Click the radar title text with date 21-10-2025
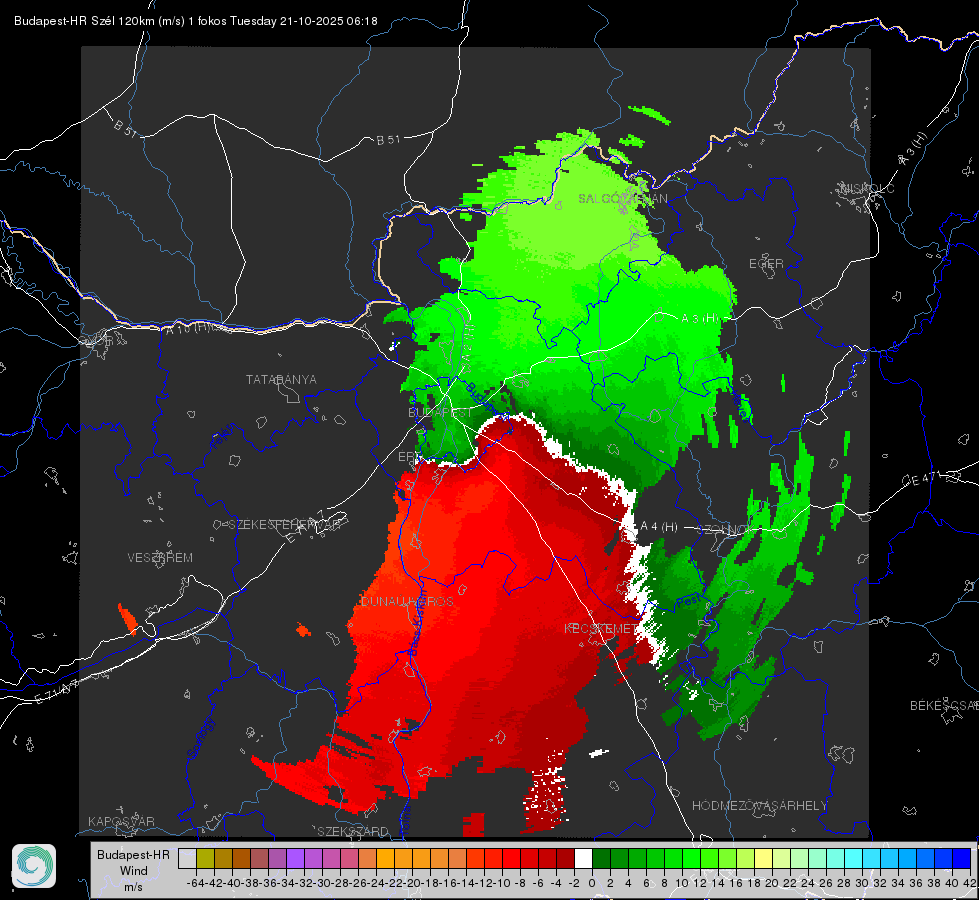The height and width of the screenshot is (900, 979). (195, 21)
